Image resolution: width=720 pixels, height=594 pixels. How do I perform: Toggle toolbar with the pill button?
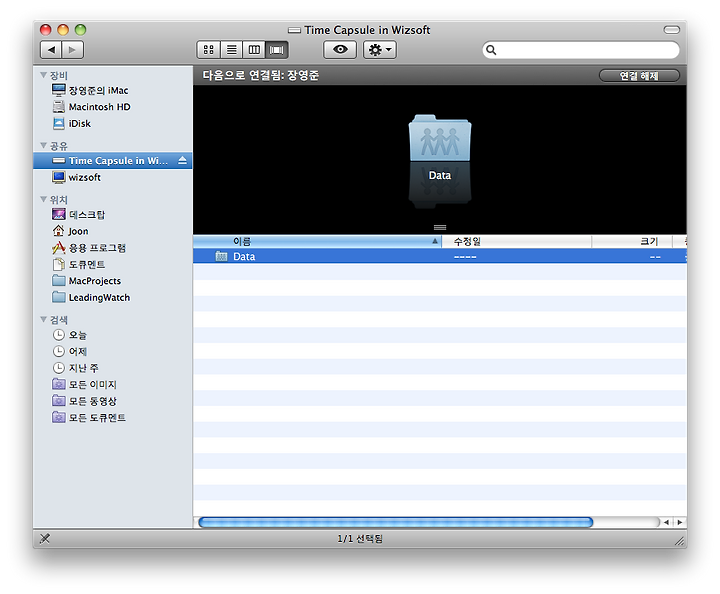coord(671,30)
